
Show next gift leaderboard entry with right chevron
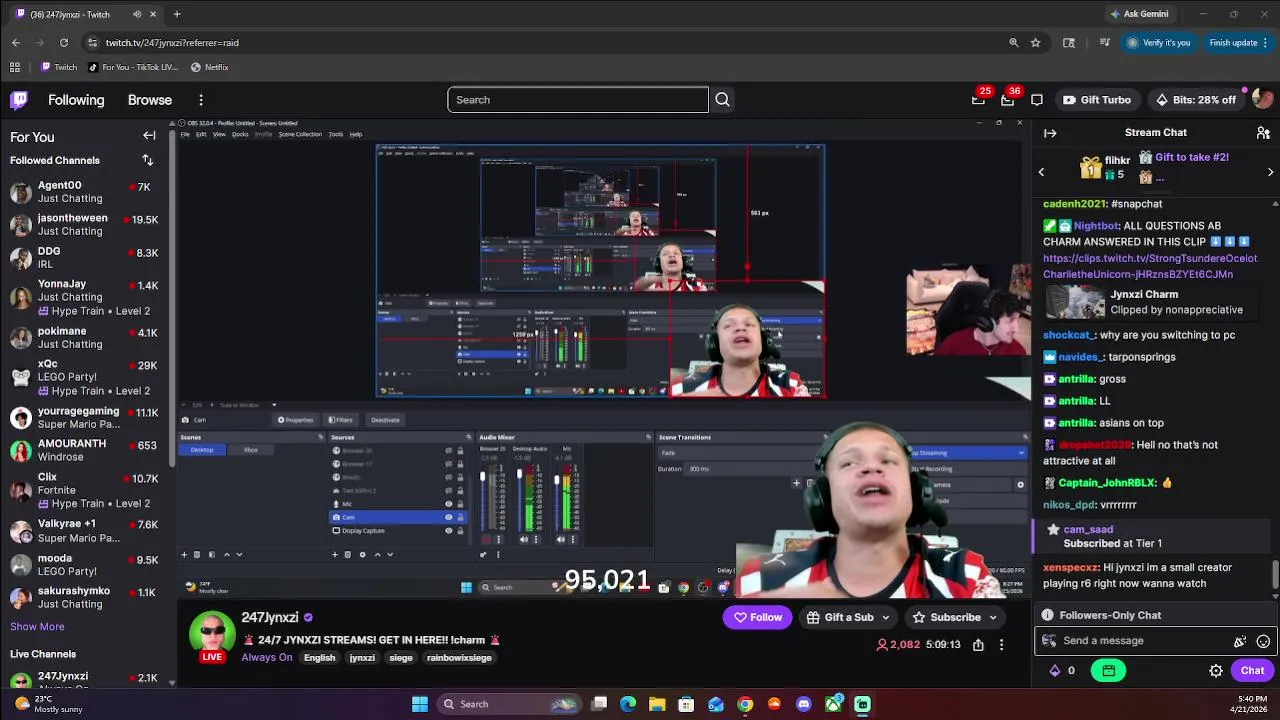[x=1270, y=172]
